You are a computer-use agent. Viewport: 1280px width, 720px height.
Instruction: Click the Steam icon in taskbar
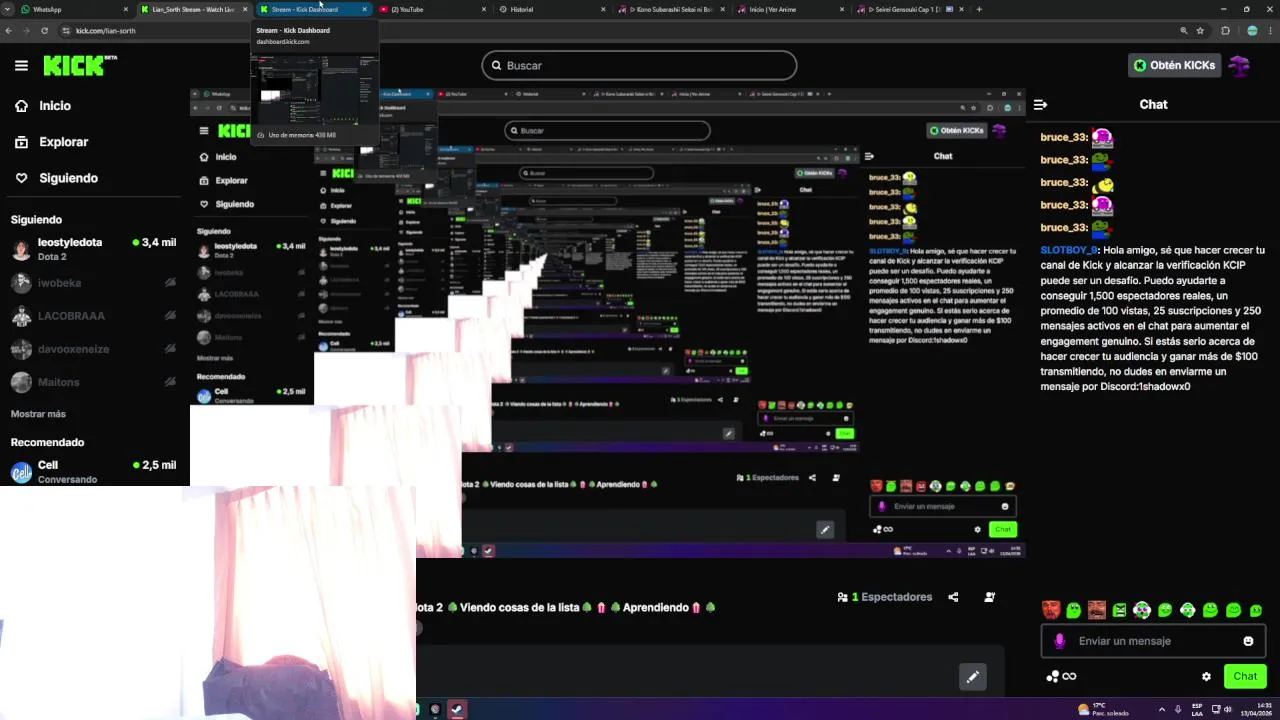click(457, 709)
